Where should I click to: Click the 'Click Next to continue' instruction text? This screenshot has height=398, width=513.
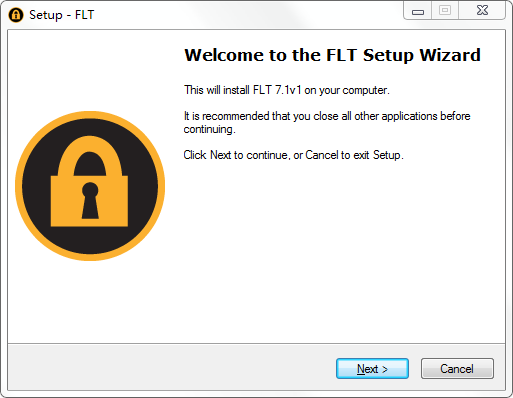(x=293, y=155)
